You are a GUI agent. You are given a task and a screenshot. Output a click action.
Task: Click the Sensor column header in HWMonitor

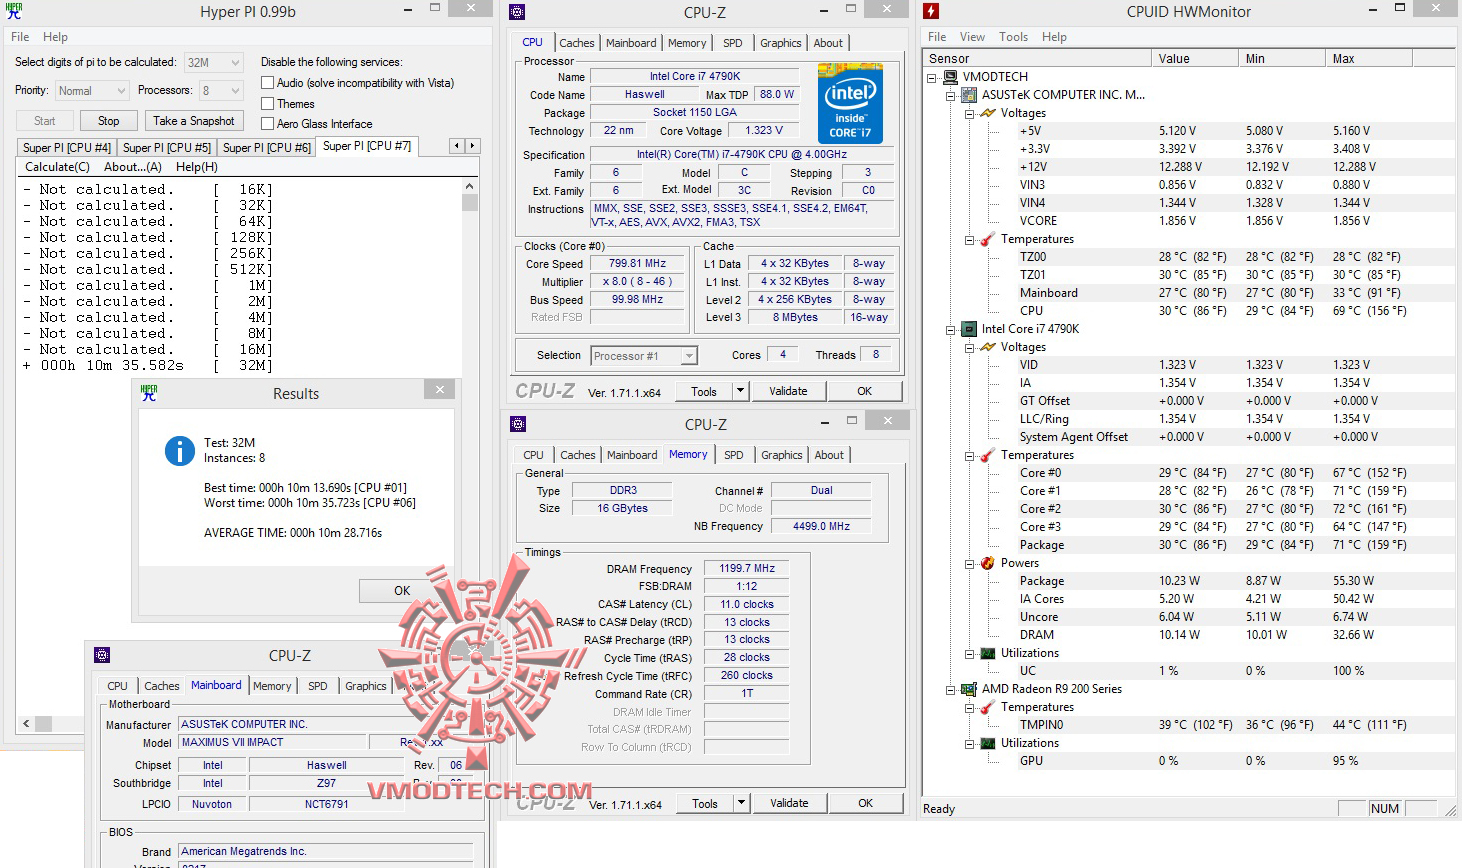(x=1038, y=58)
